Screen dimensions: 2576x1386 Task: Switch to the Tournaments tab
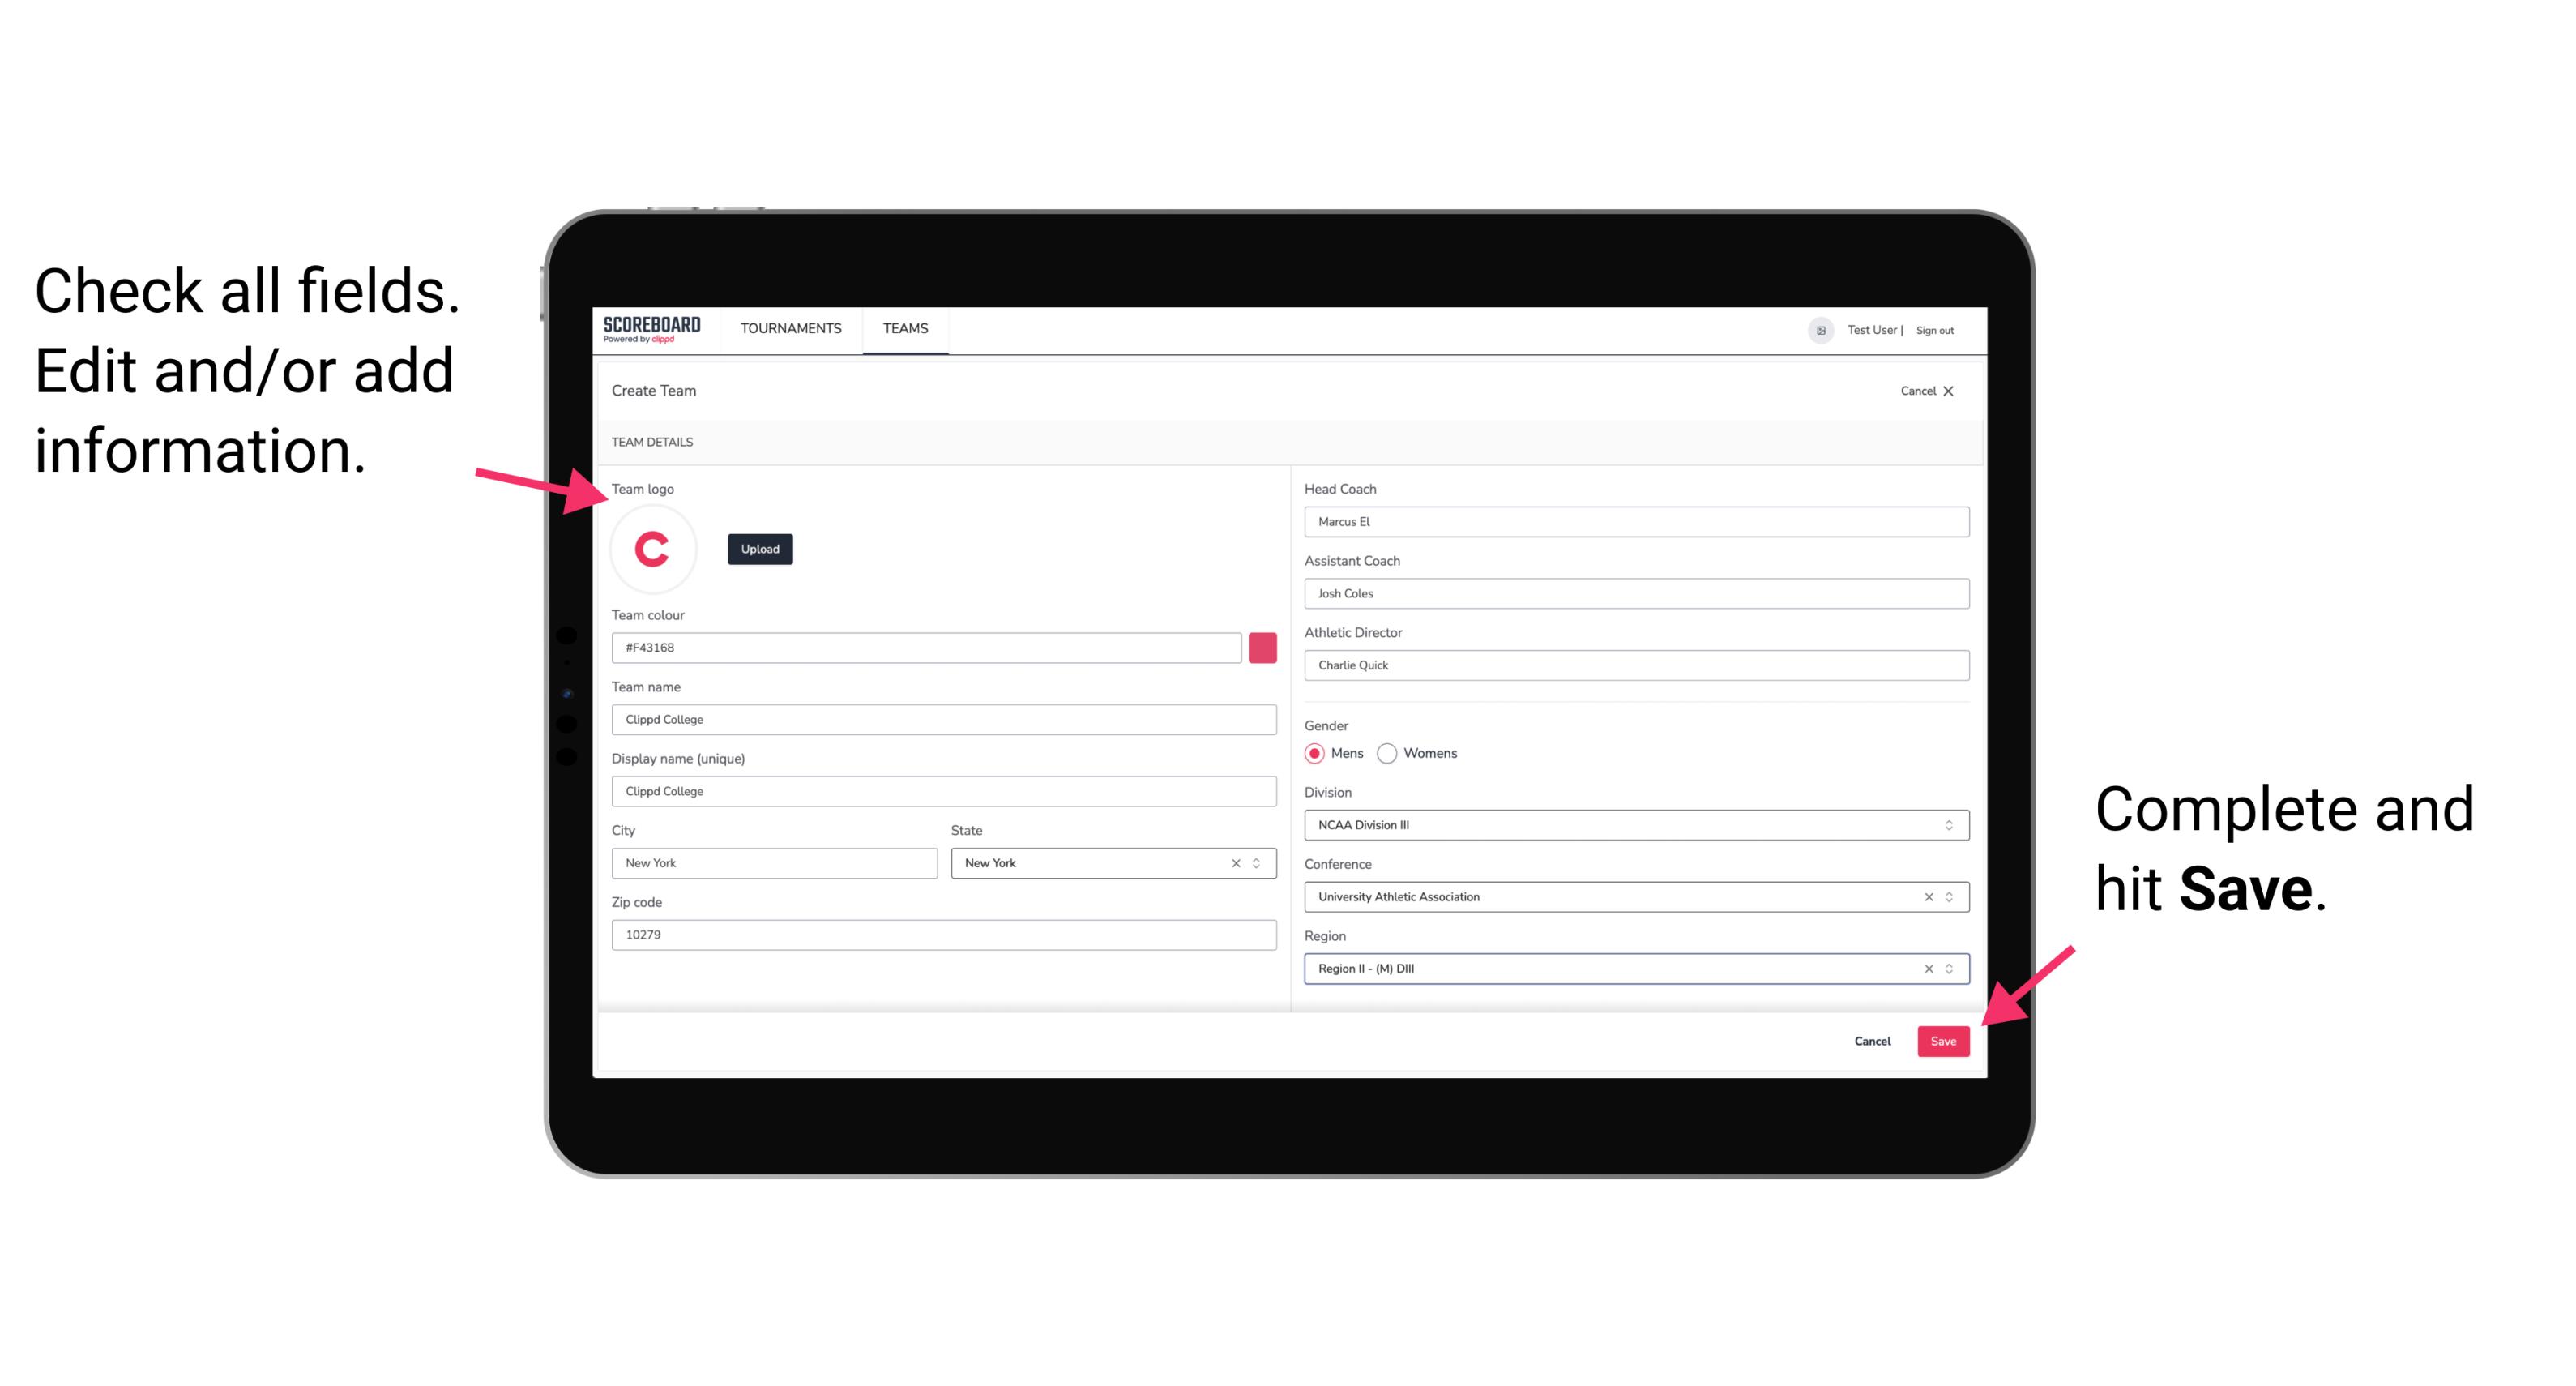[790, 327]
